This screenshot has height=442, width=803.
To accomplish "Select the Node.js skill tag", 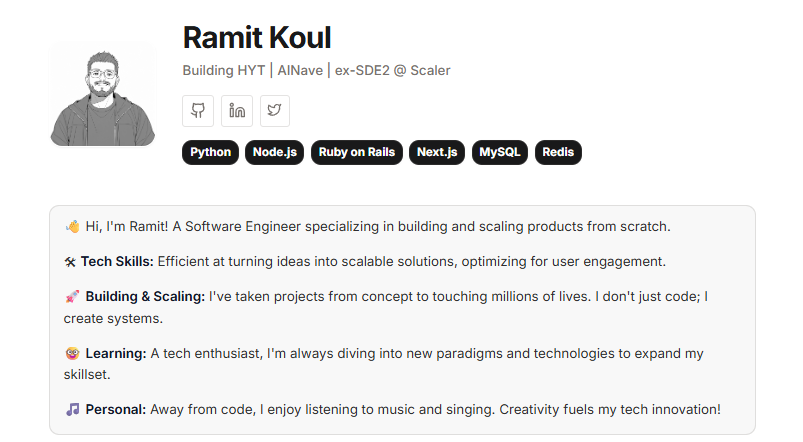I will click(274, 153).
